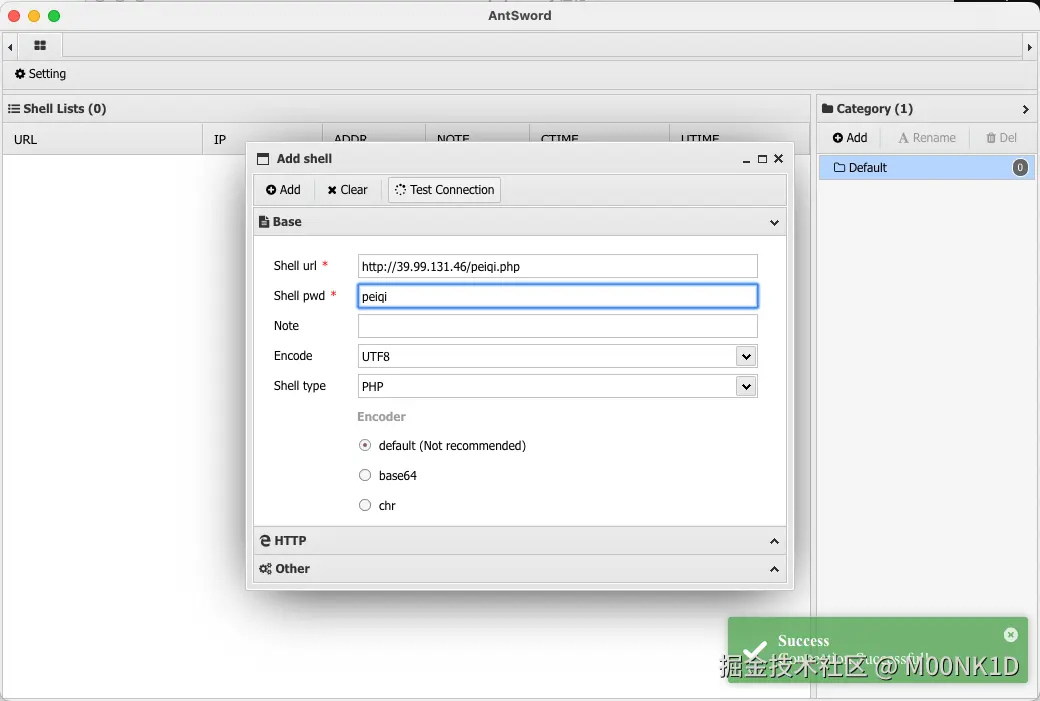Click Rename in the Category panel
Screen dimensions: 1040x701
[927, 137]
